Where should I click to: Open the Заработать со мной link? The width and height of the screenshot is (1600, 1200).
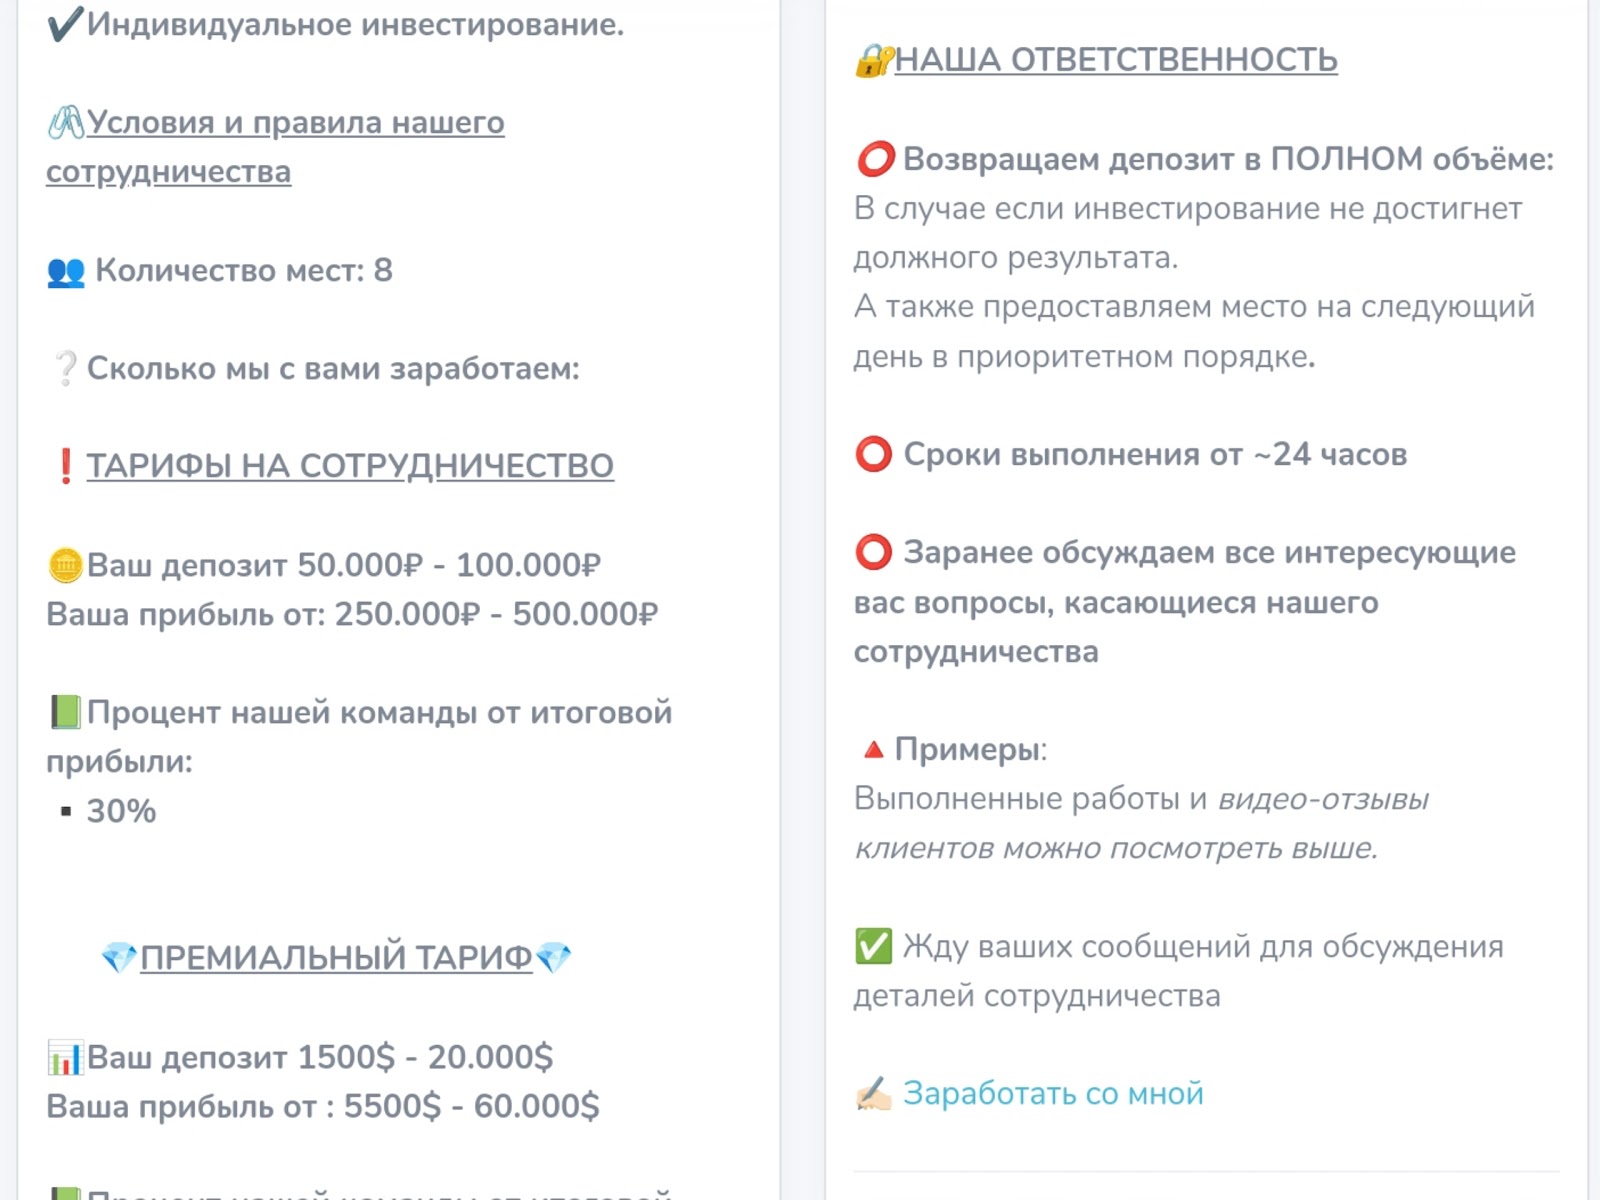coord(1053,1094)
